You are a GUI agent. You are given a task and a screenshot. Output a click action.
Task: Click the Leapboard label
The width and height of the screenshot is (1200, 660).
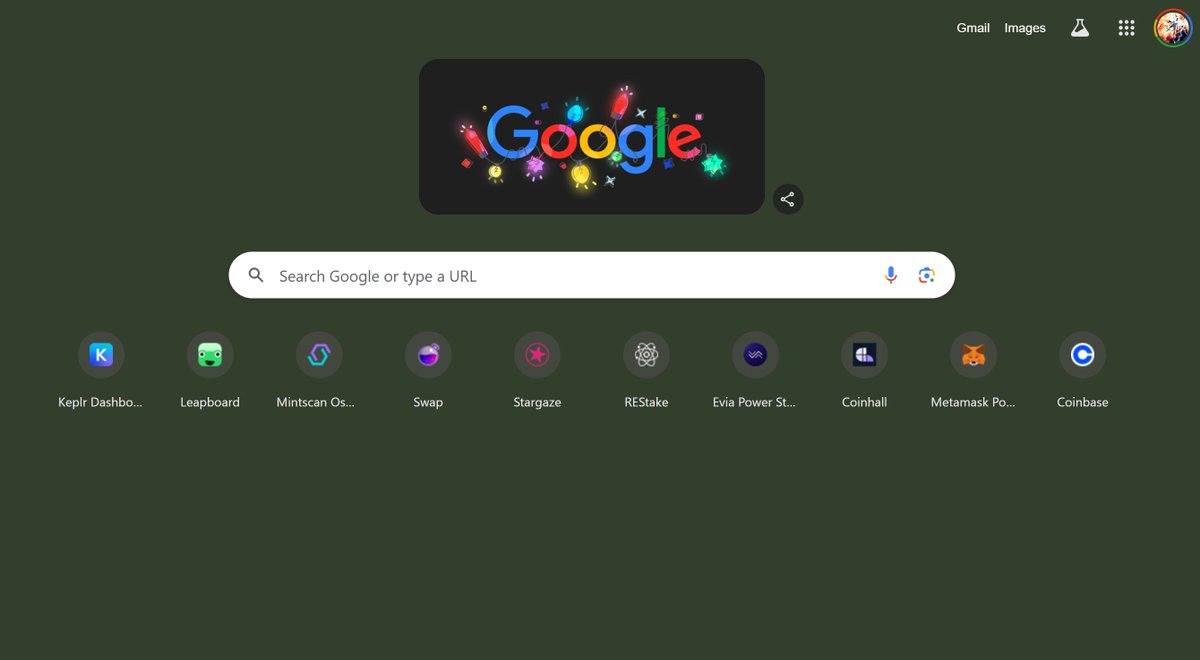(x=210, y=402)
